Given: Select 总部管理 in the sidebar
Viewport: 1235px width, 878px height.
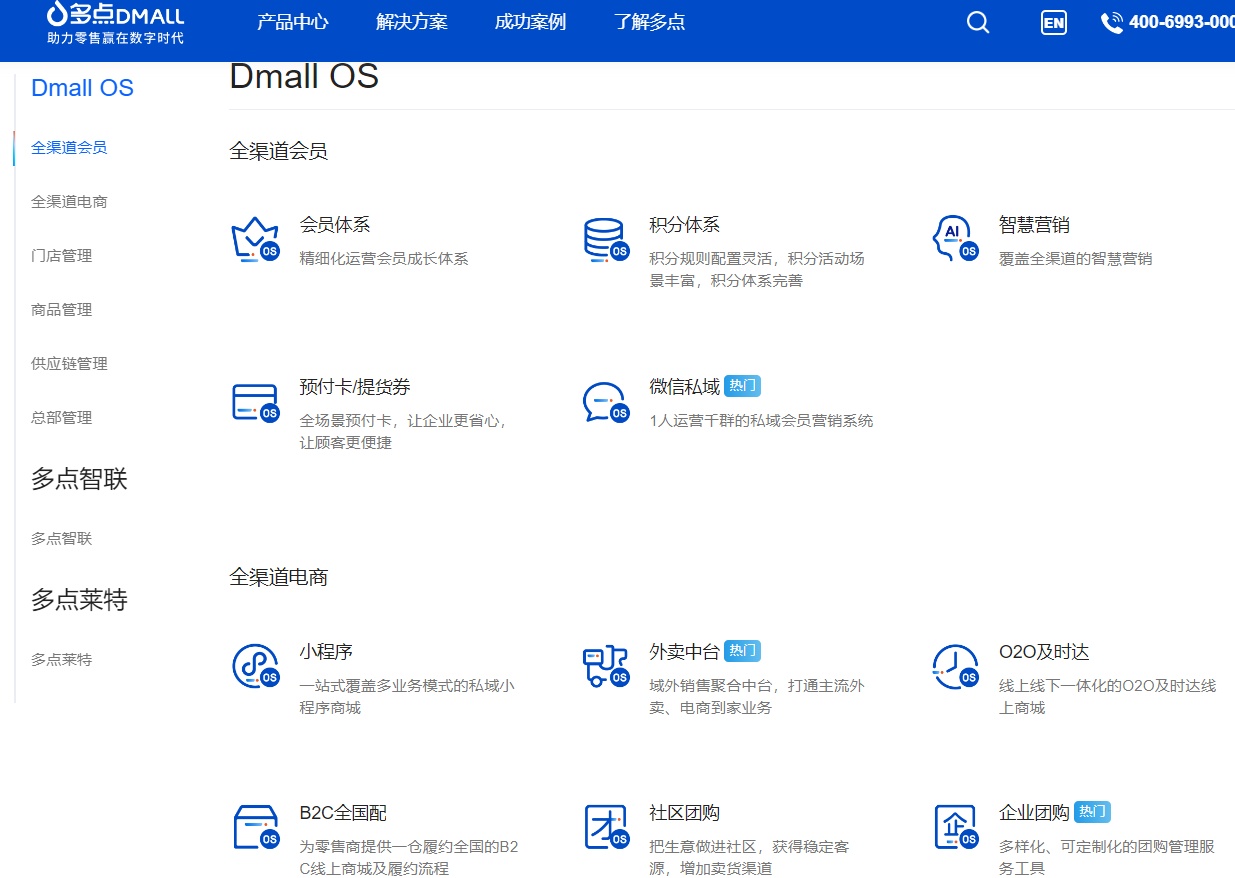Looking at the screenshot, I should click(x=61, y=417).
